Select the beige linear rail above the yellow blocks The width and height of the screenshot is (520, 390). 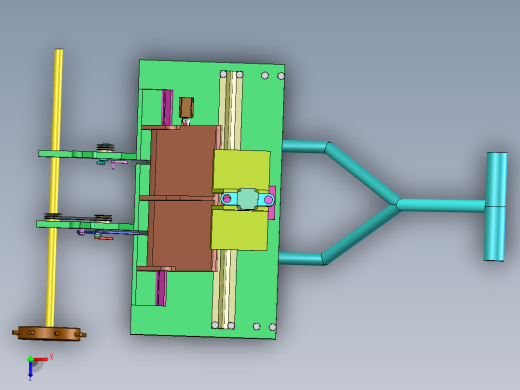231,110
